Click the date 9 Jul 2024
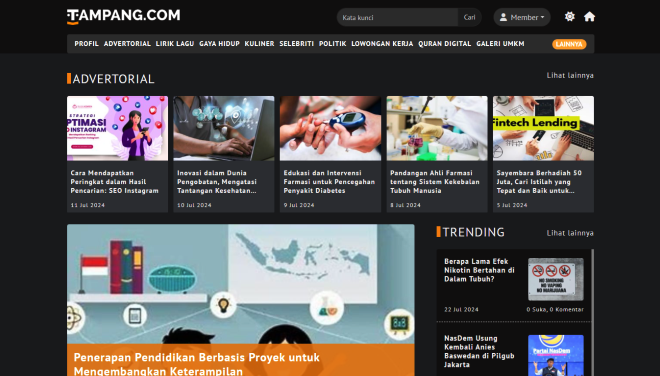This screenshot has width=660, height=376. pyautogui.click(x=299, y=205)
